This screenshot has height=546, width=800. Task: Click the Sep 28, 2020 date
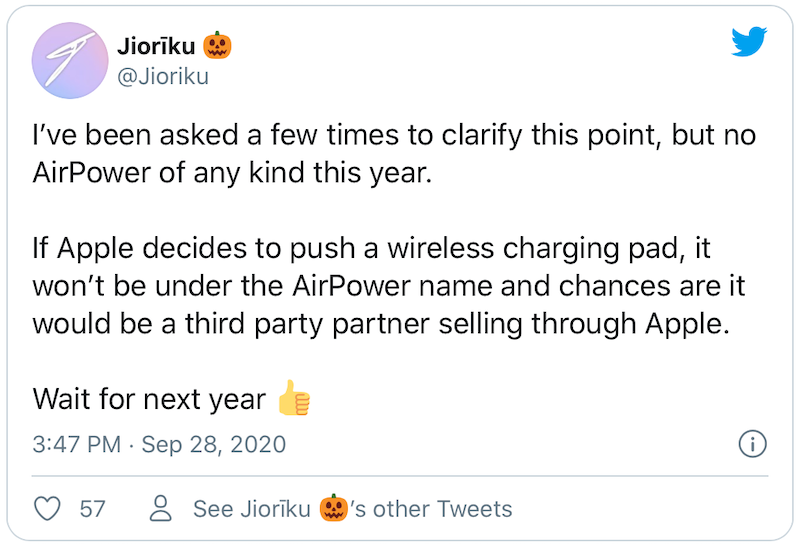click(213, 444)
